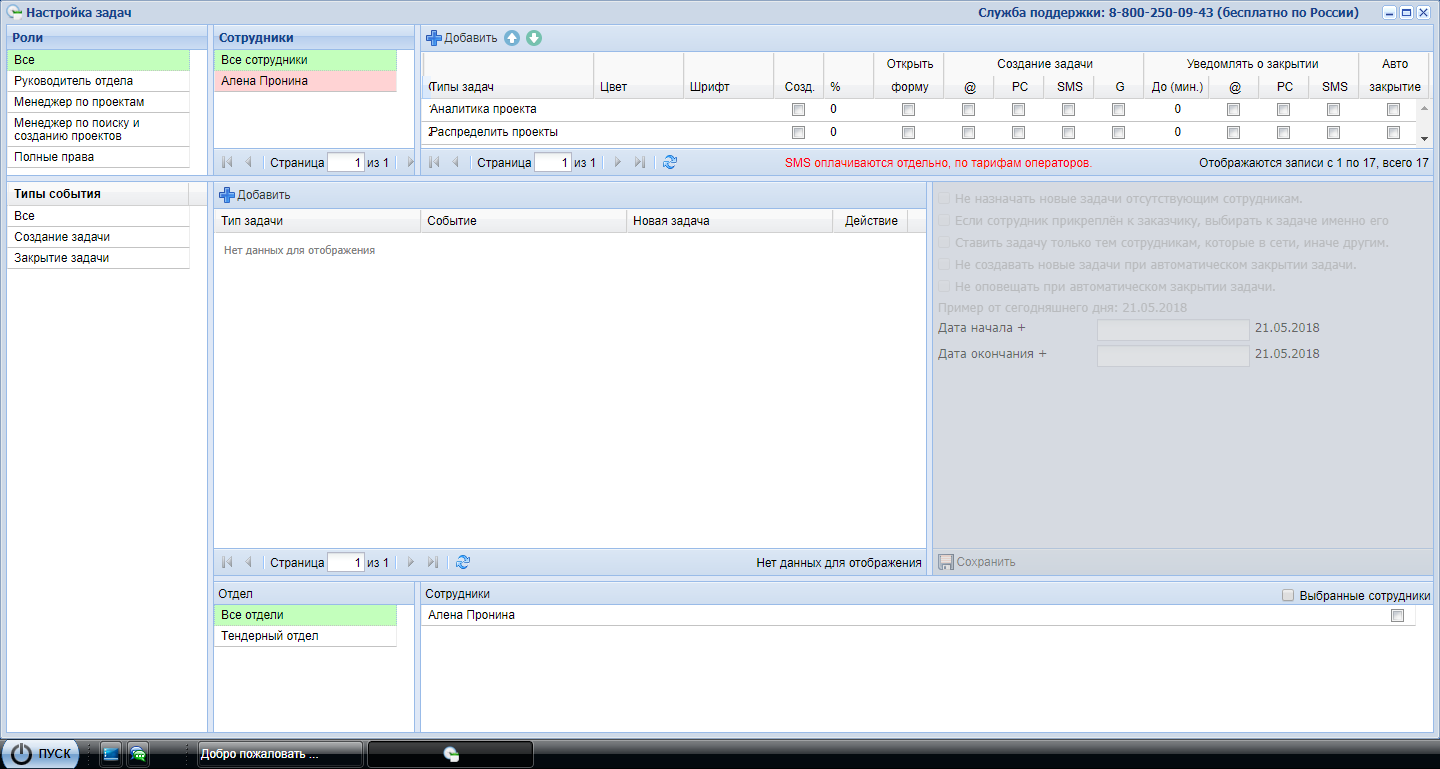Refresh the events grid below 'Тип задачи'
This screenshot has height=769, width=1440.
tap(463, 563)
